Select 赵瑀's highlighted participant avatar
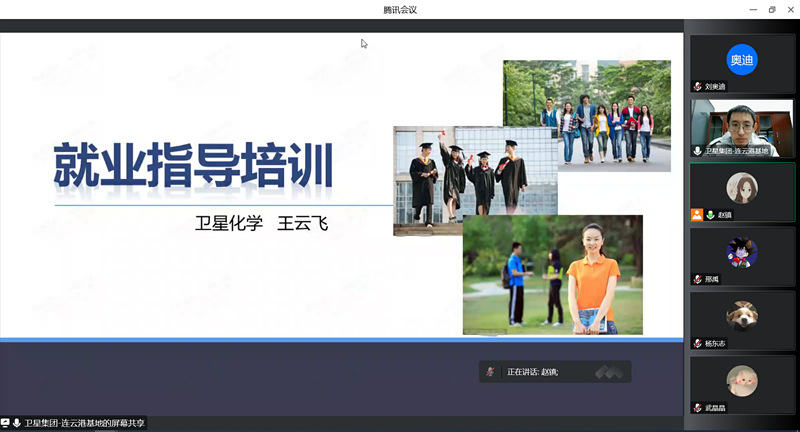 tap(741, 187)
